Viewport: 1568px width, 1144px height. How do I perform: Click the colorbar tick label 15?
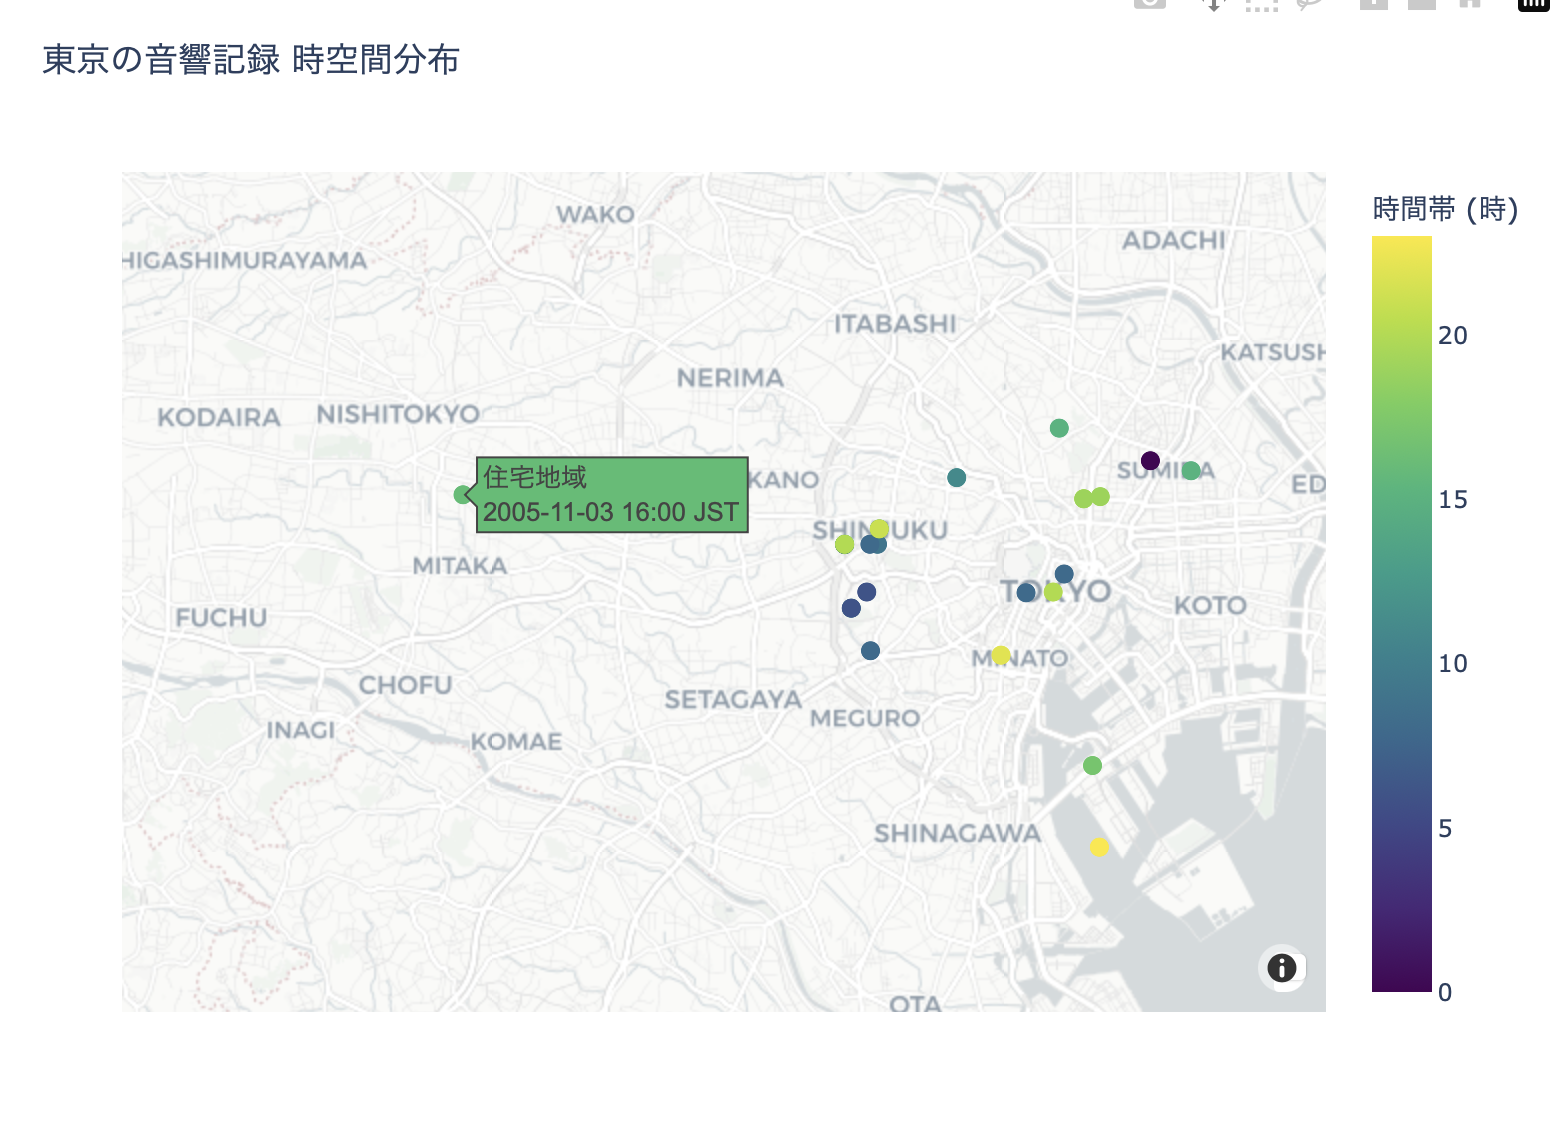click(1453, 500)
